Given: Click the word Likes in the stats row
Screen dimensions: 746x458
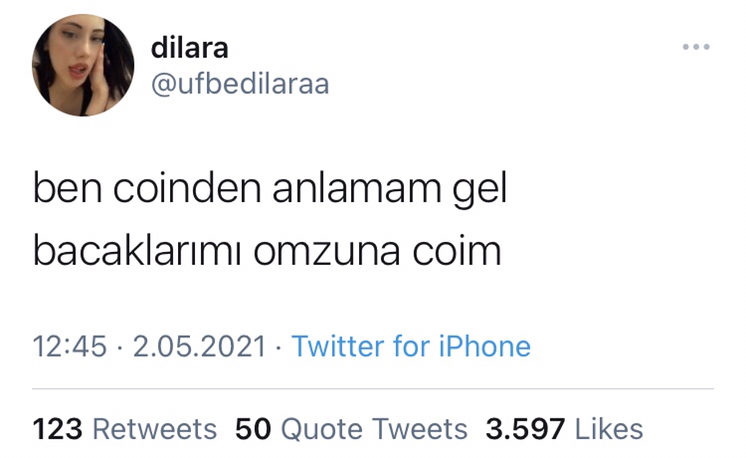Looking at the screenshot, I should (609, 429).
